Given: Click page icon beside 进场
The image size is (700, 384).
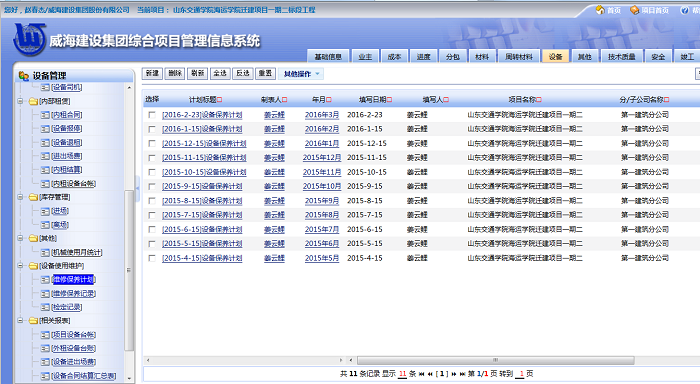Looking at the screenshot, I should click(45, 211).
